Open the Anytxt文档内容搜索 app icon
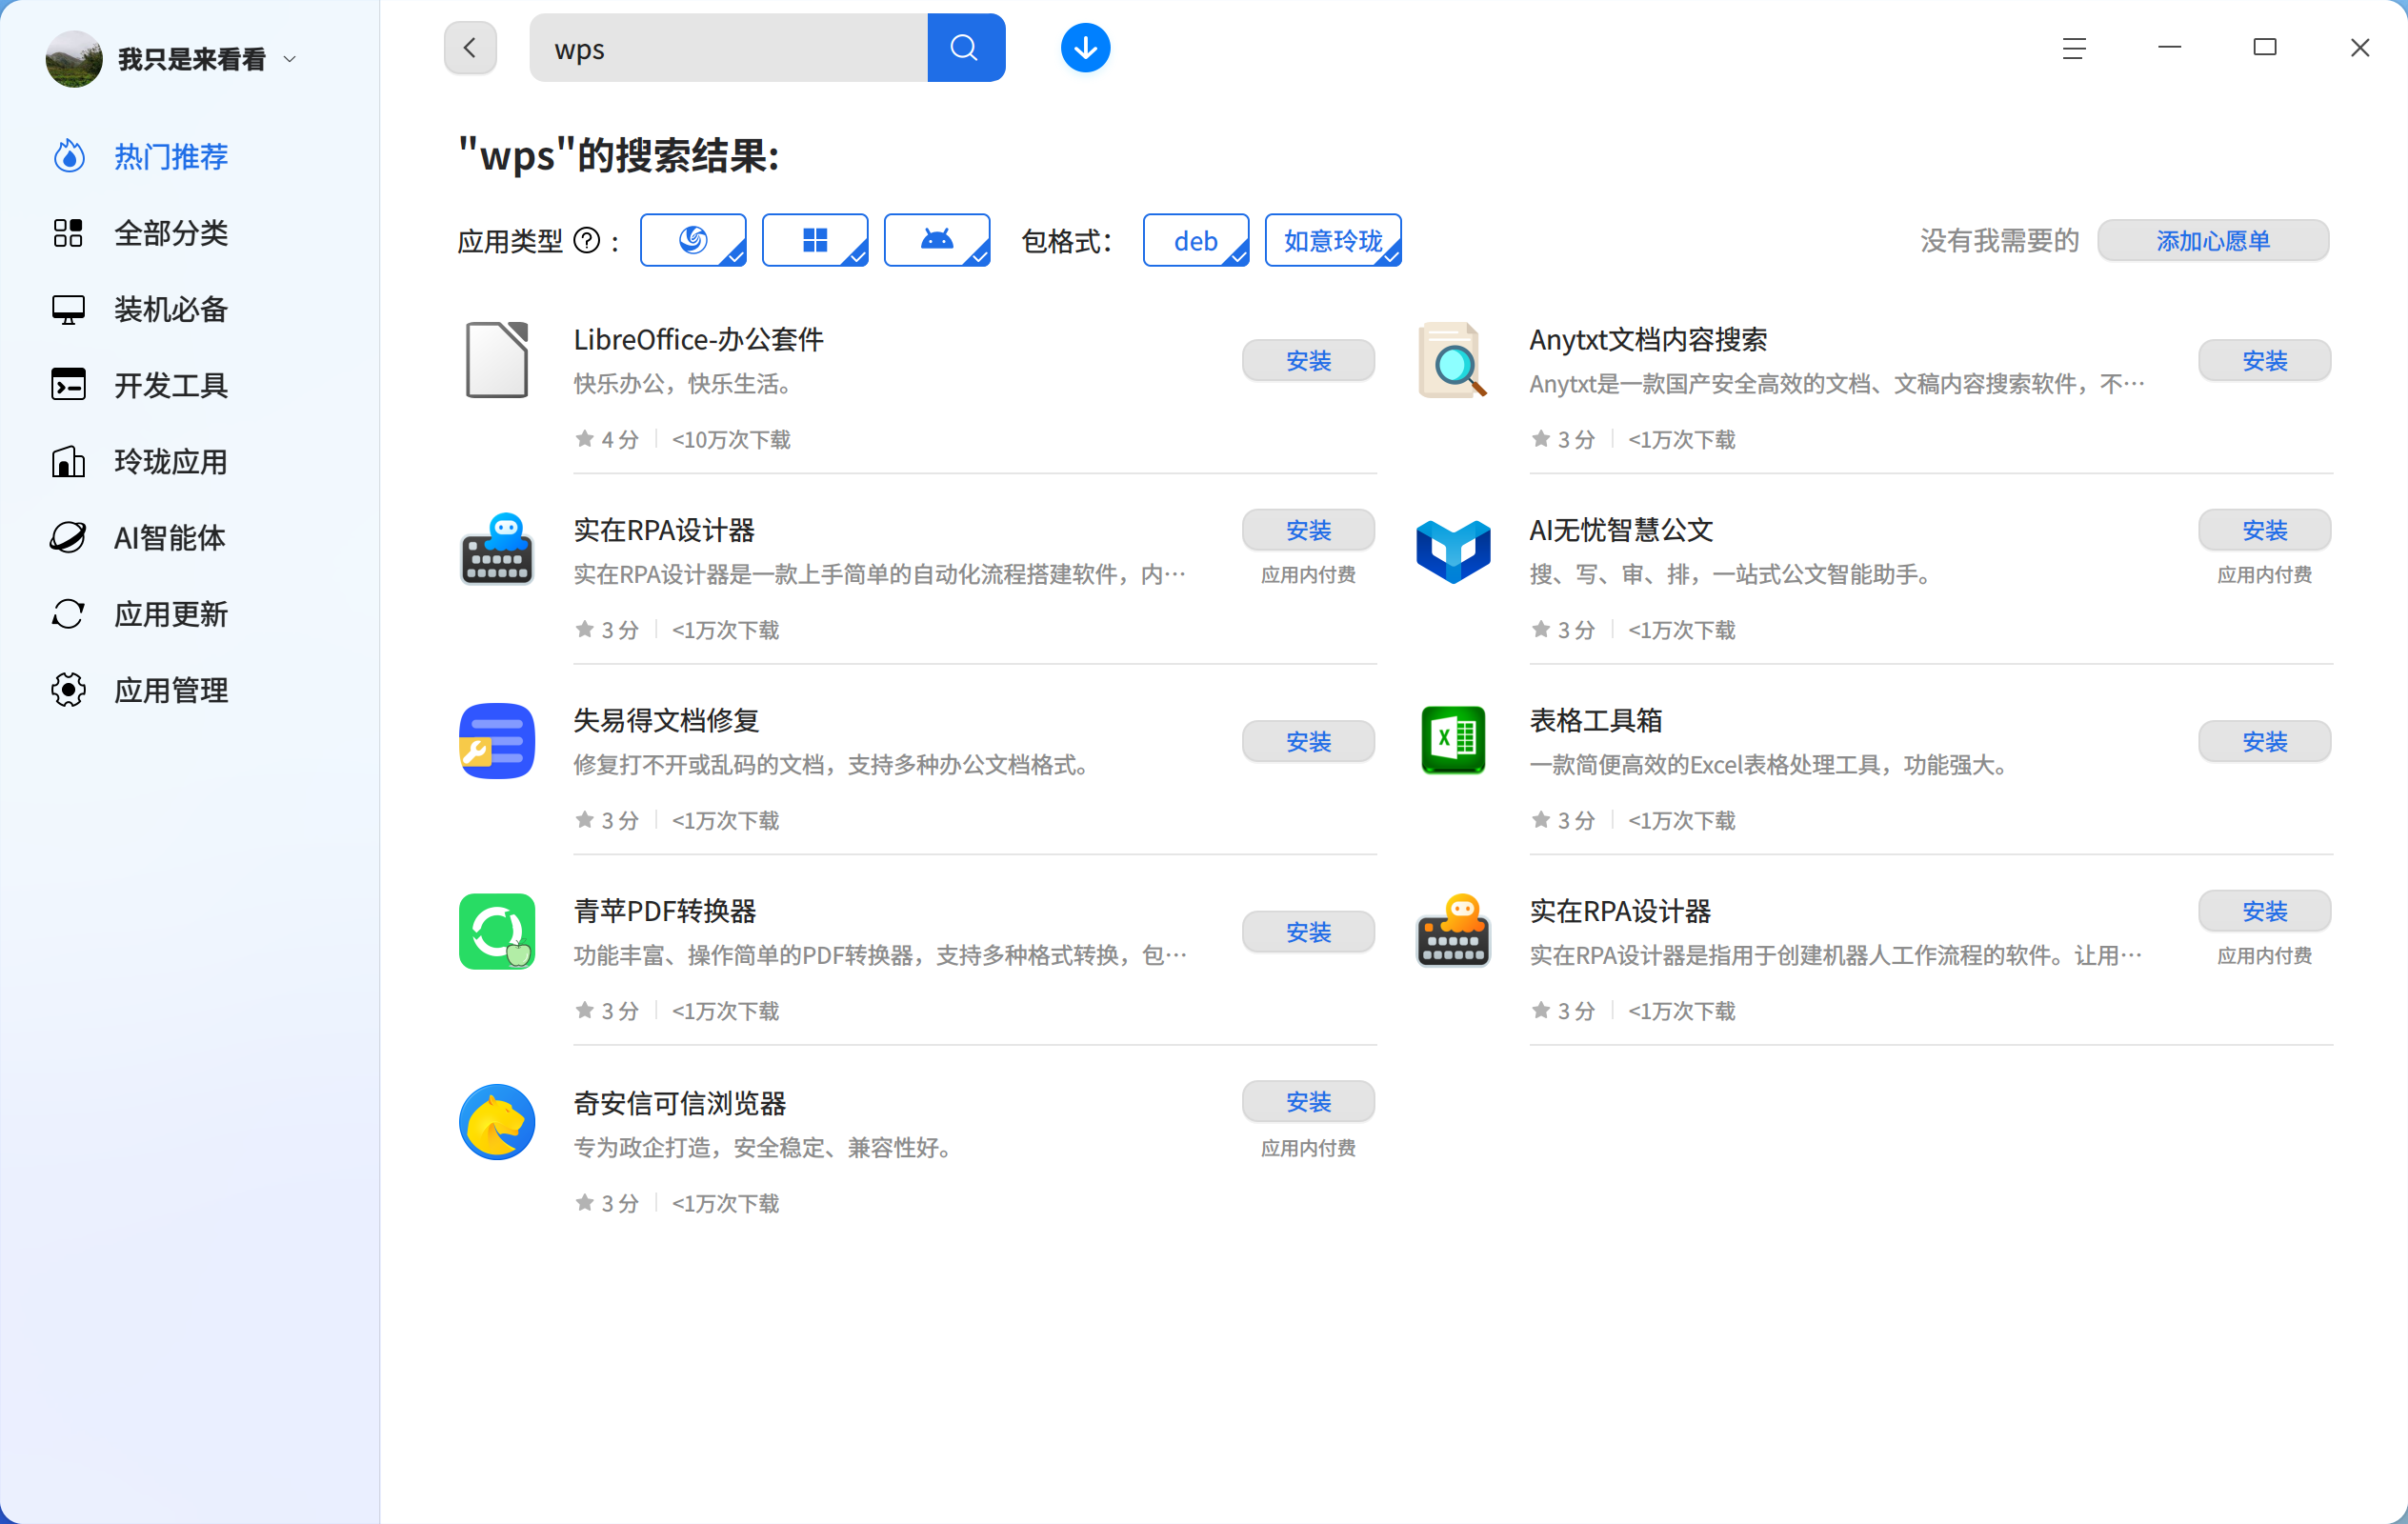Image resolution: width=2408 pixels, height=1524 pixels. 1453,360
